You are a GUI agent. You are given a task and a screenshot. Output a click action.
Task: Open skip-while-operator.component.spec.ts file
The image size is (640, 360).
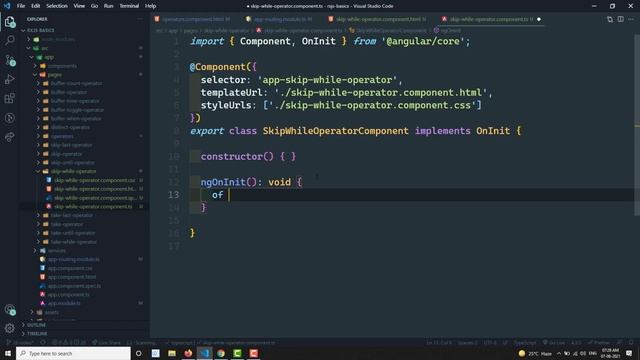[84, 198]
